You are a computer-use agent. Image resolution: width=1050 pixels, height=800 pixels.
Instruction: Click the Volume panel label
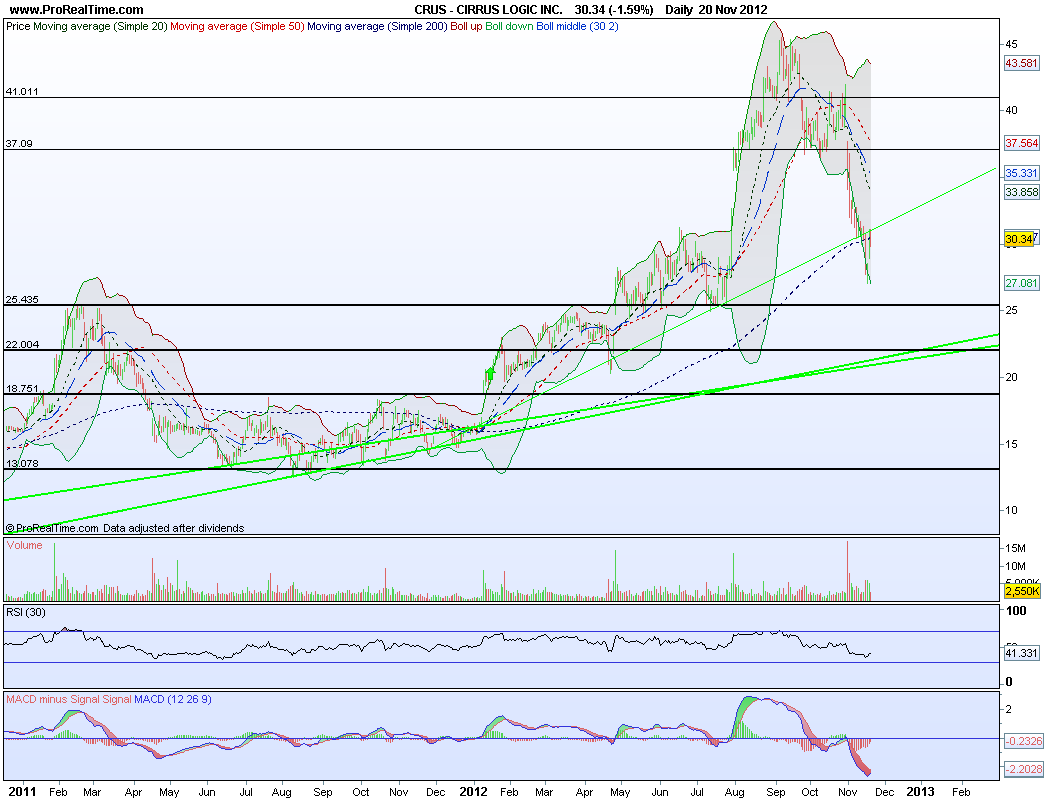tap(25, 545)
